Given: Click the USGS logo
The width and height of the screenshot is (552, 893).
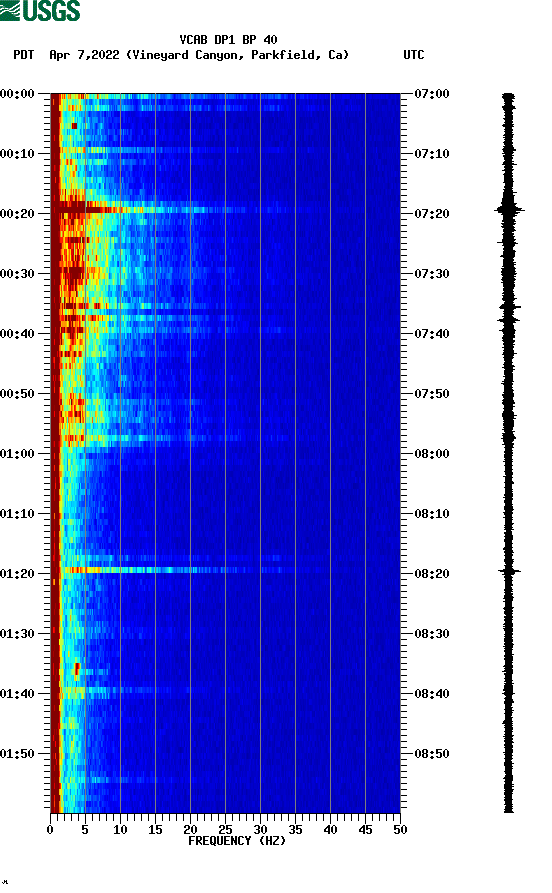Looking at the screenshot, I should pyautogui.click(x=40, y=10).
